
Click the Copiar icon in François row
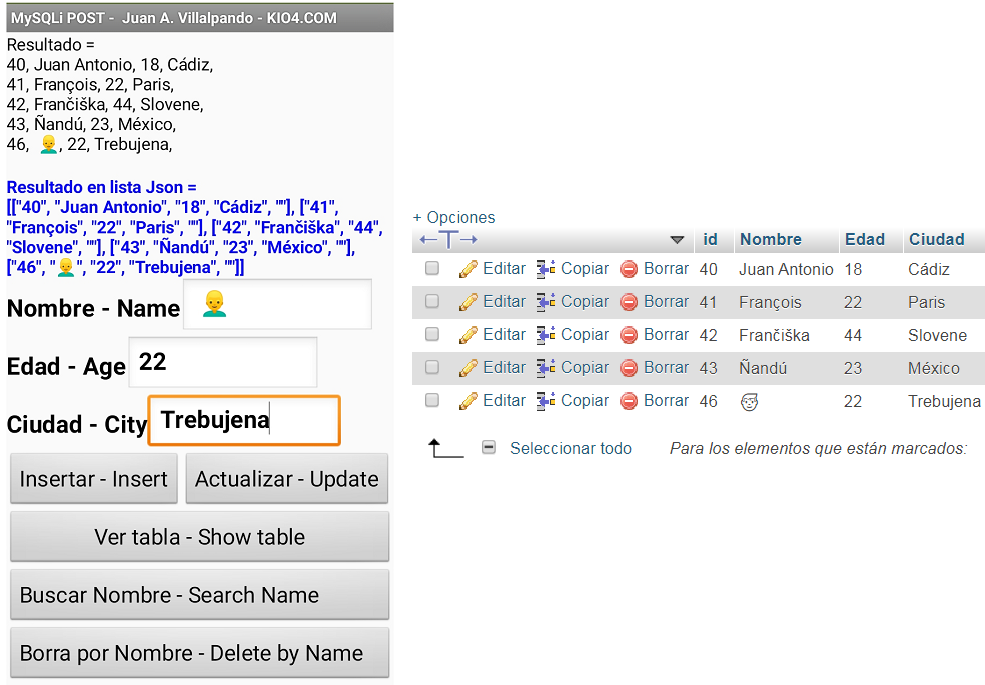click(546, 301)
